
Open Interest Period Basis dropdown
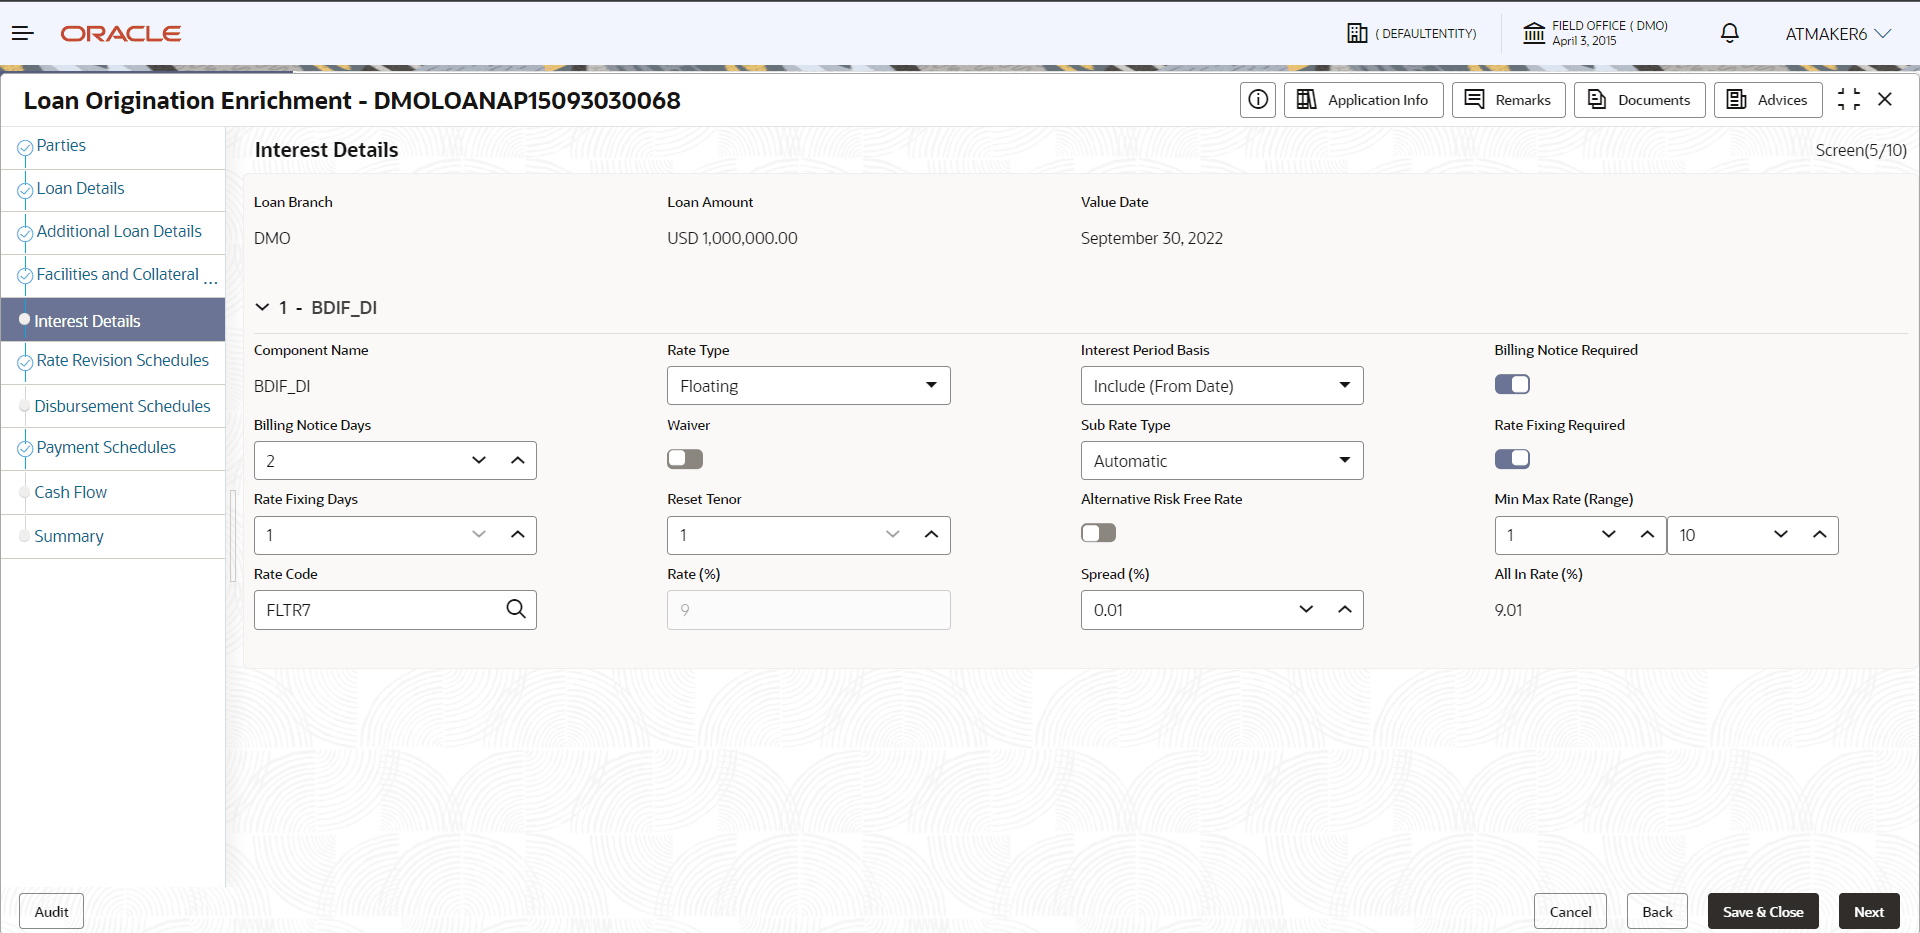1222,386
